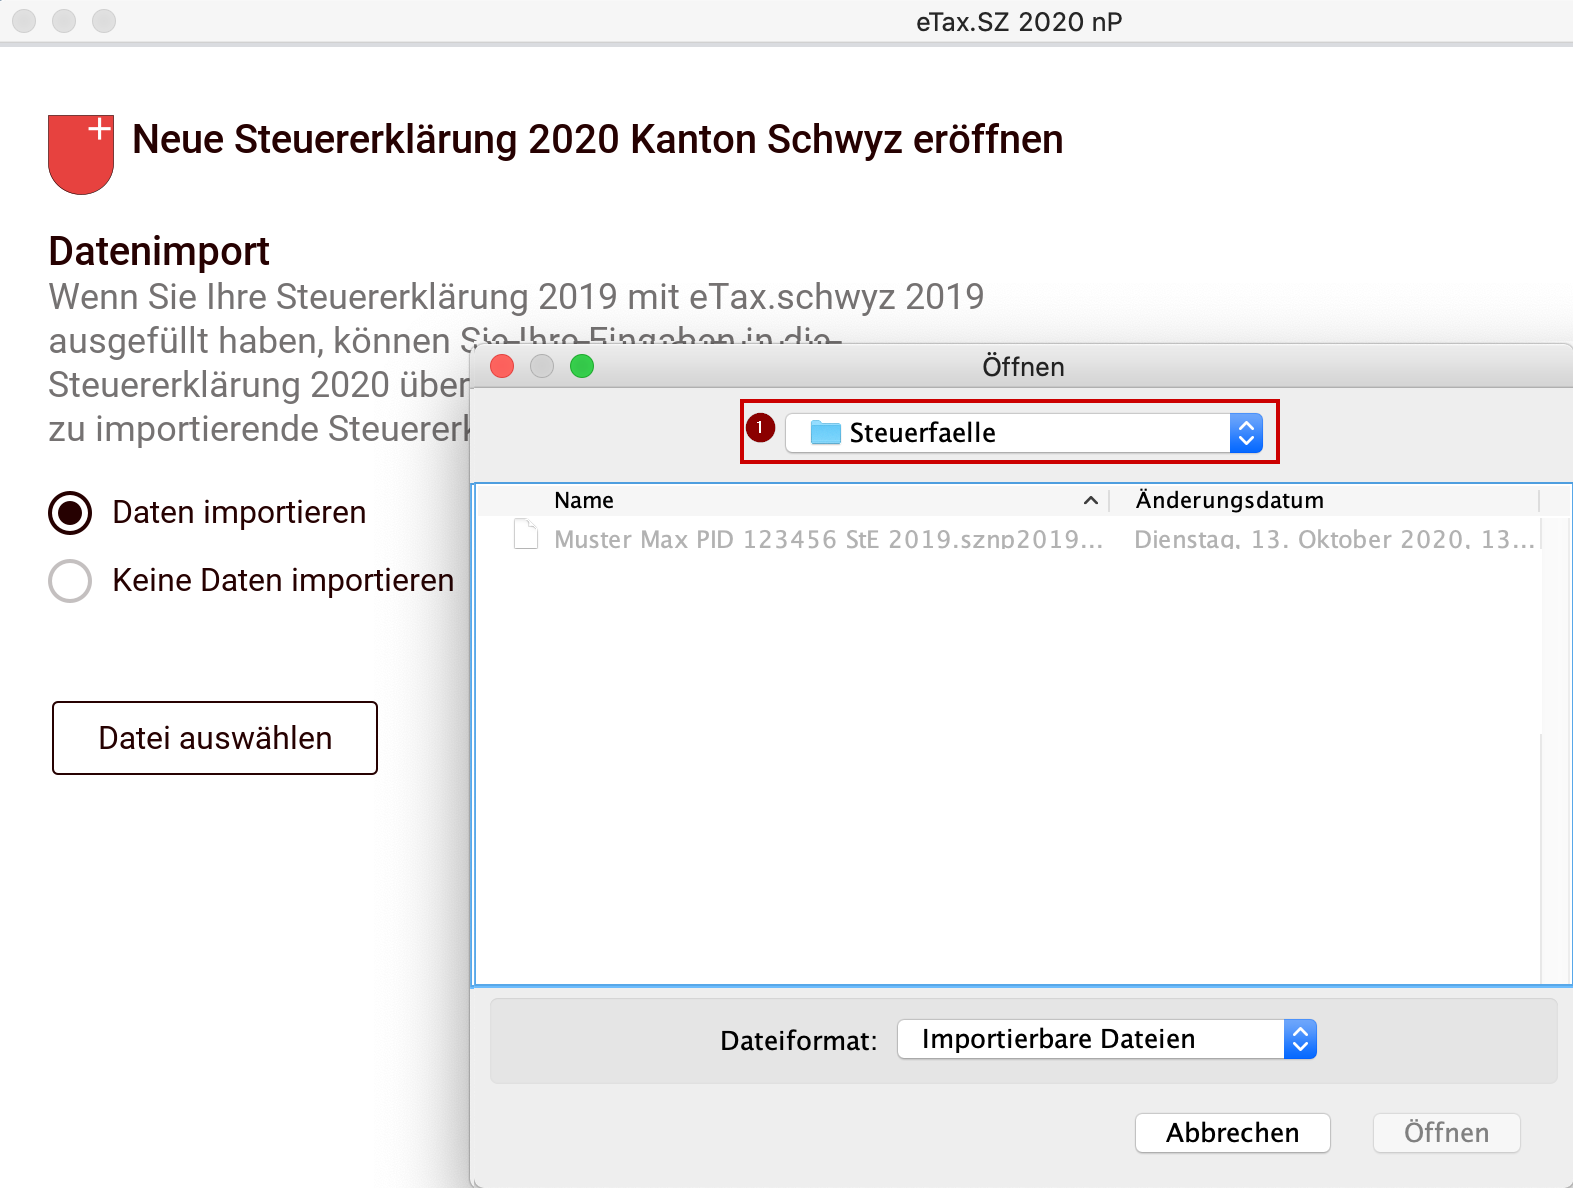Click the Dateiformat label
Image resolution: width=1573 pixels, height=1188 pixels.
[x=799, y=1041]
